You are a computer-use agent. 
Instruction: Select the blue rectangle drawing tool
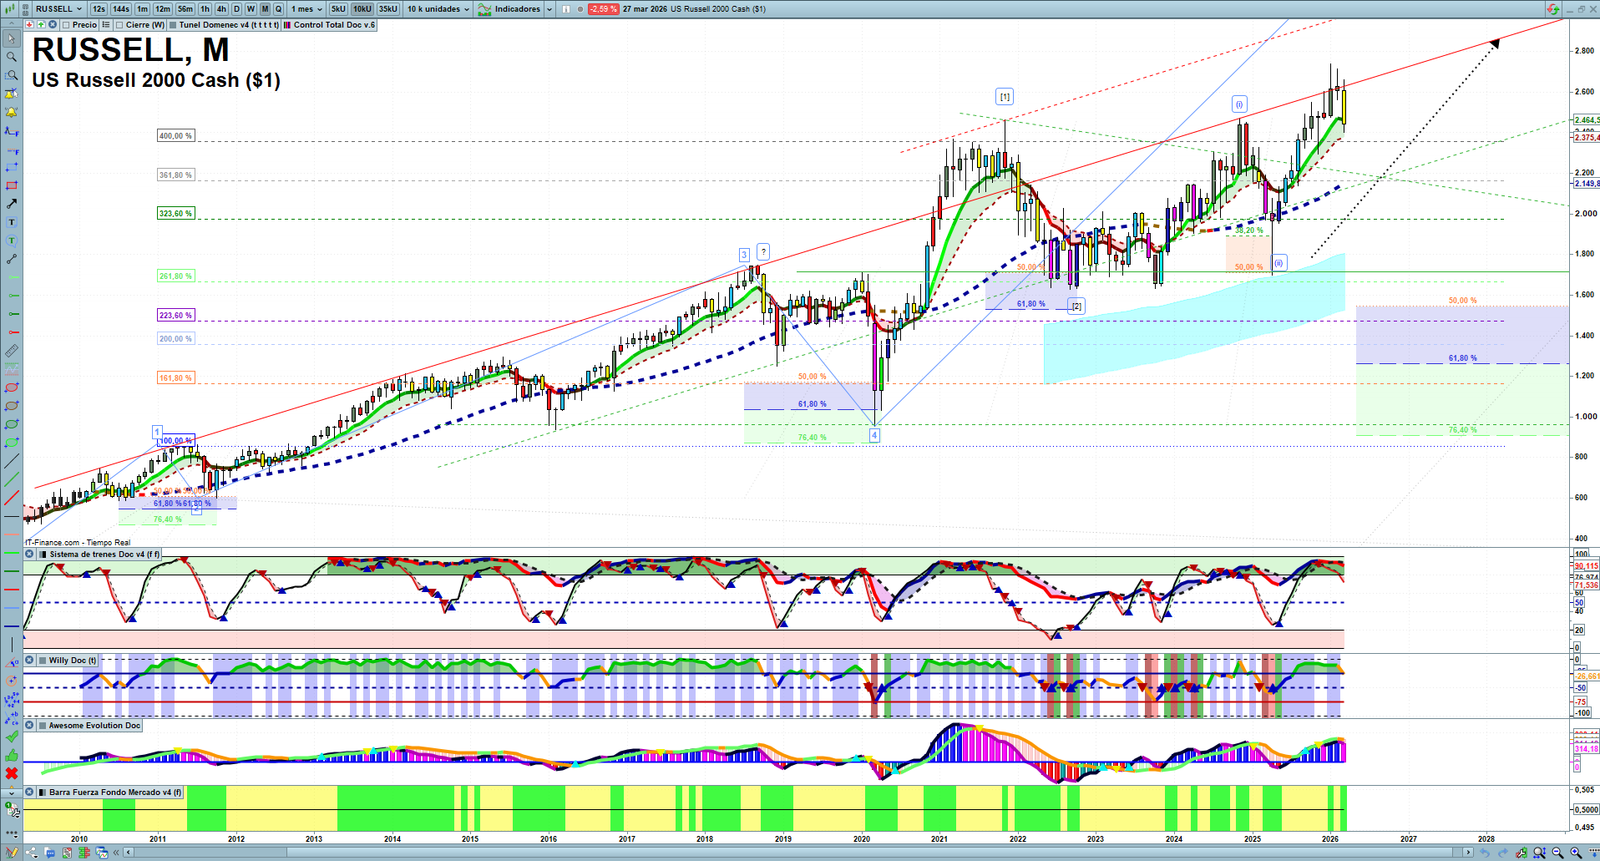pyautogui.click(x=11, y=167)
